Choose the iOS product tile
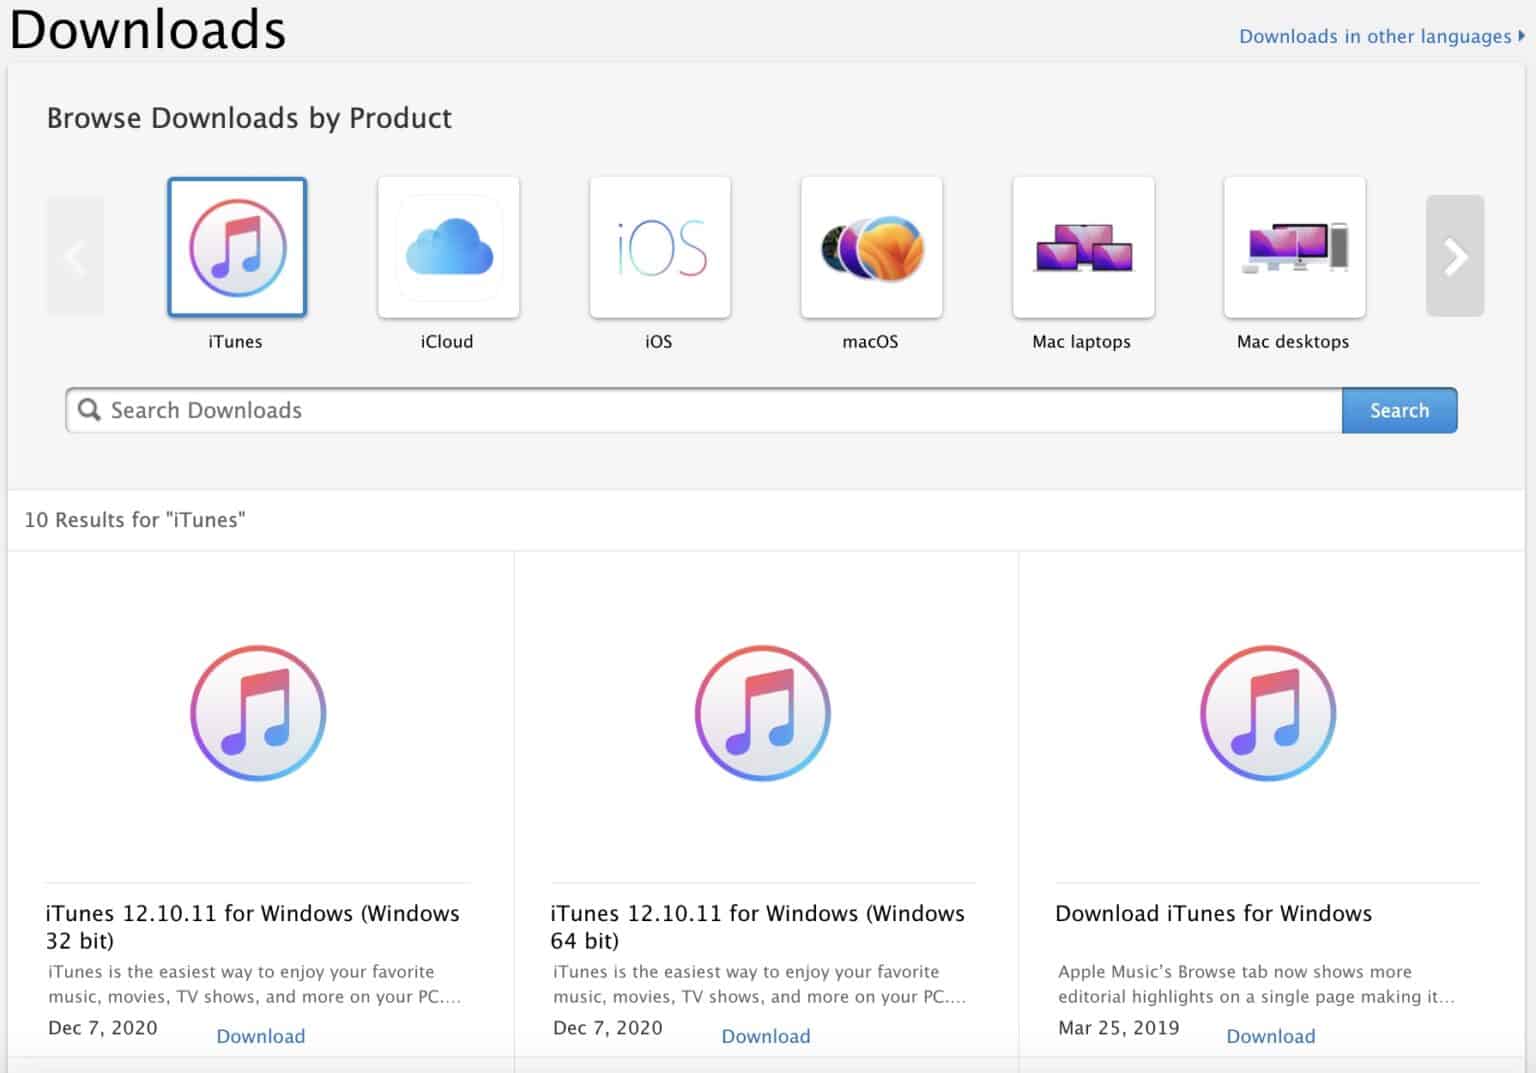This screenshot has height=1073, width=1536. click(x=660, y=247)
